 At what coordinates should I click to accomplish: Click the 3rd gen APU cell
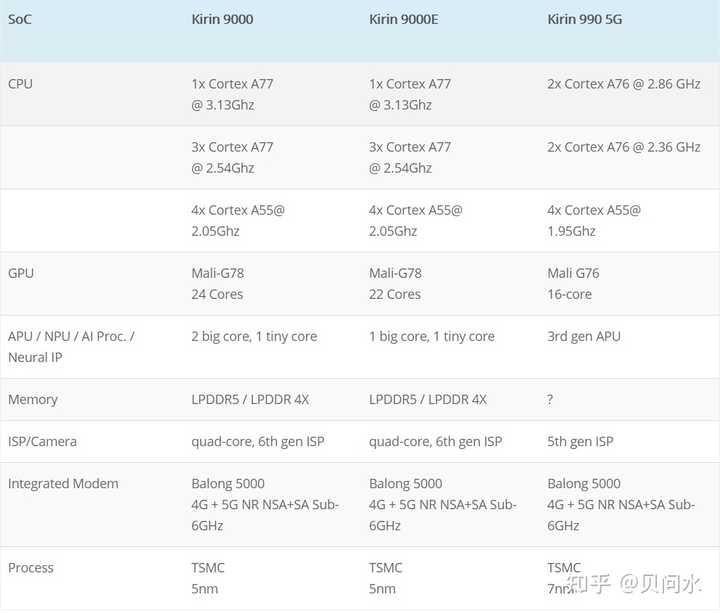[x=584, y=336]
